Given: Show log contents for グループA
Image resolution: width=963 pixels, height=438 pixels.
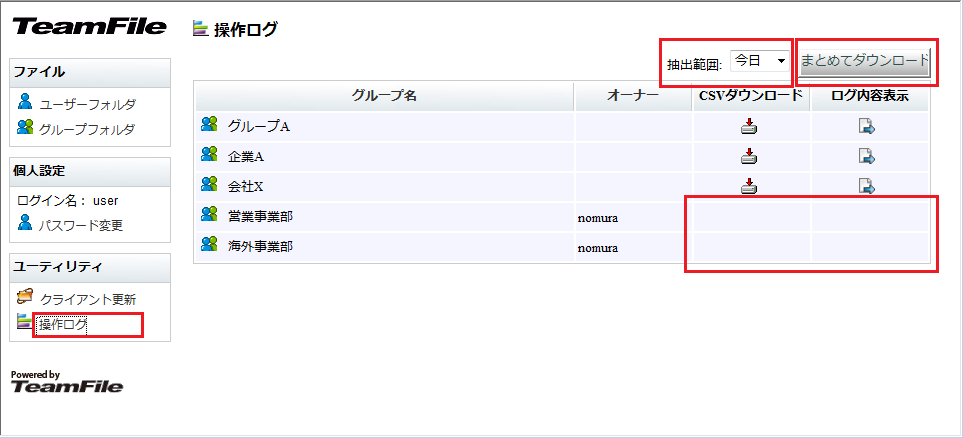Looking at the screenshot, I should pos(867,126).
